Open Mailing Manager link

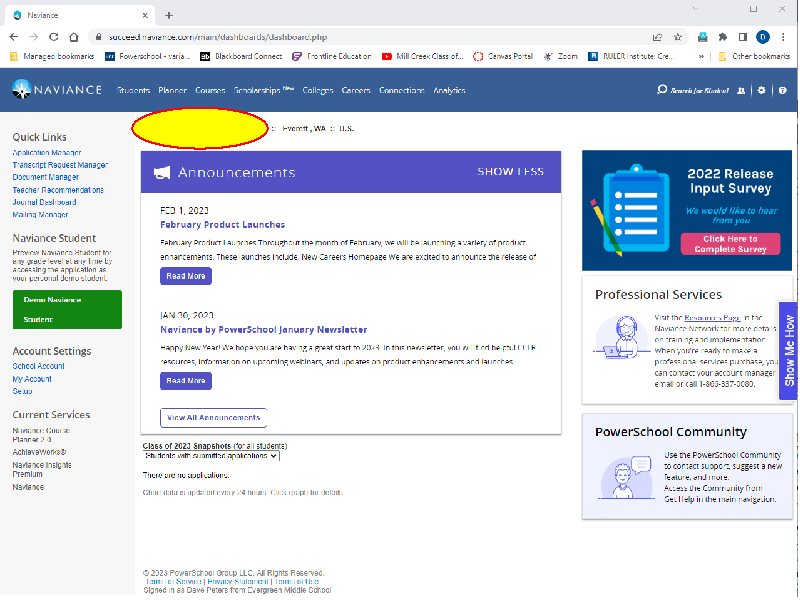pos(40,215)
